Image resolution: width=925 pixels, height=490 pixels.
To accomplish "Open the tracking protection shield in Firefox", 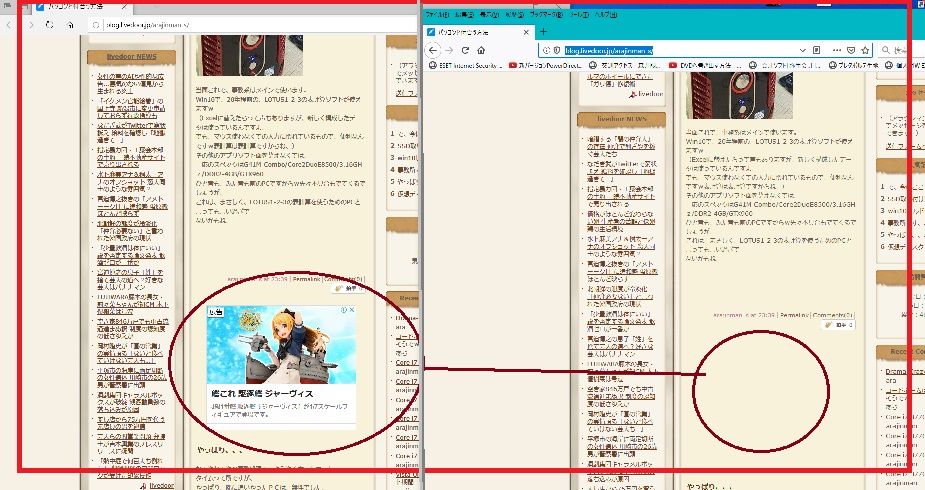I will (x=556, y=51).
